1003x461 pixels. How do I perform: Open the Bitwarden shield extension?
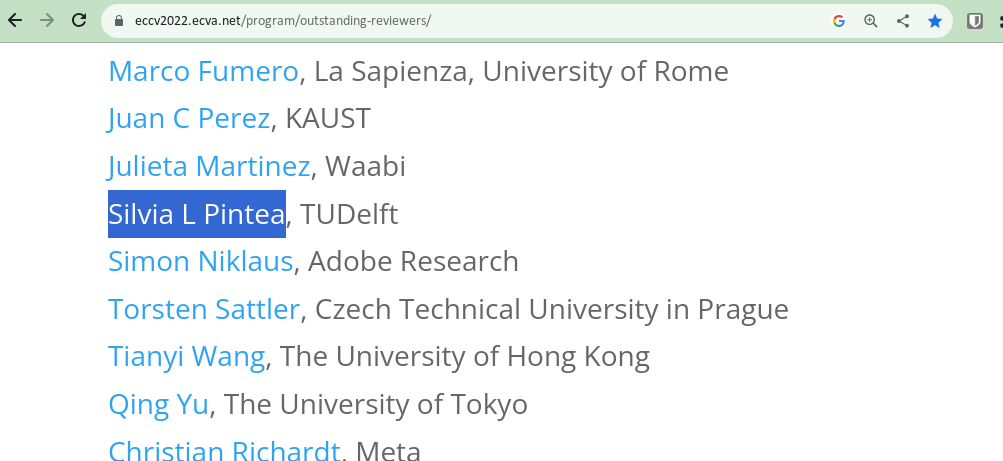[974, 21]
